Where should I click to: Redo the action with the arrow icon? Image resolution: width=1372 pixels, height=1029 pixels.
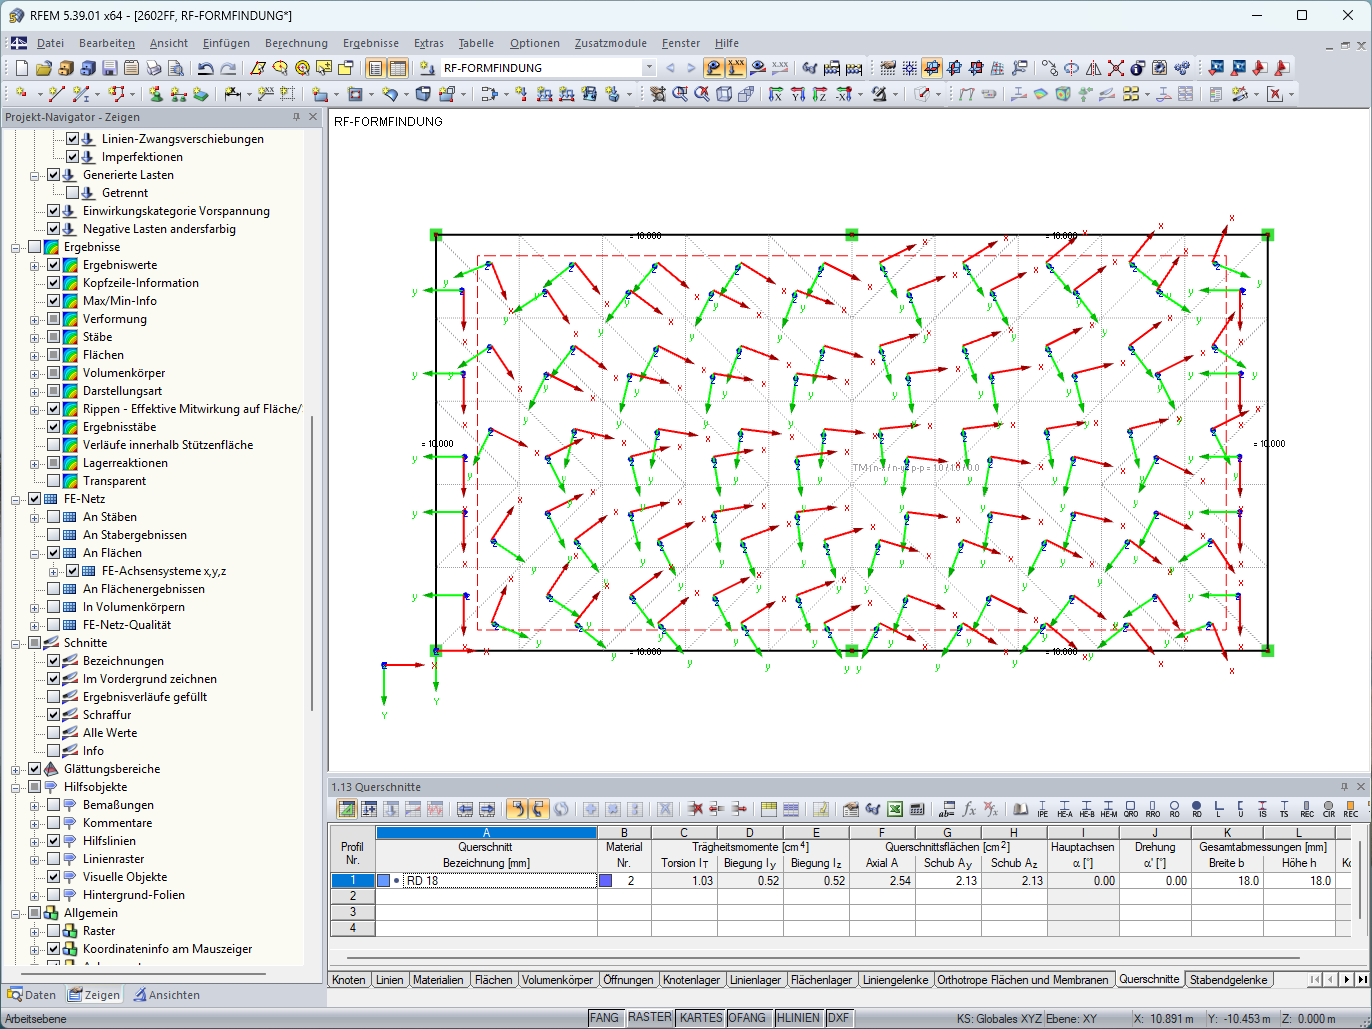pyautogui.click(x=228, y=68)
